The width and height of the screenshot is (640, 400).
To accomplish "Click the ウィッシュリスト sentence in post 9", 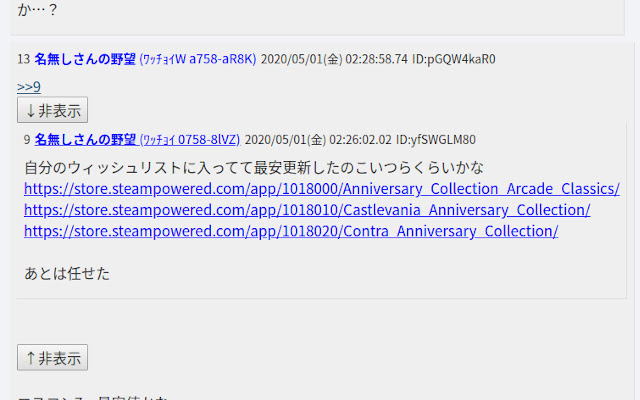I will 254,168.
